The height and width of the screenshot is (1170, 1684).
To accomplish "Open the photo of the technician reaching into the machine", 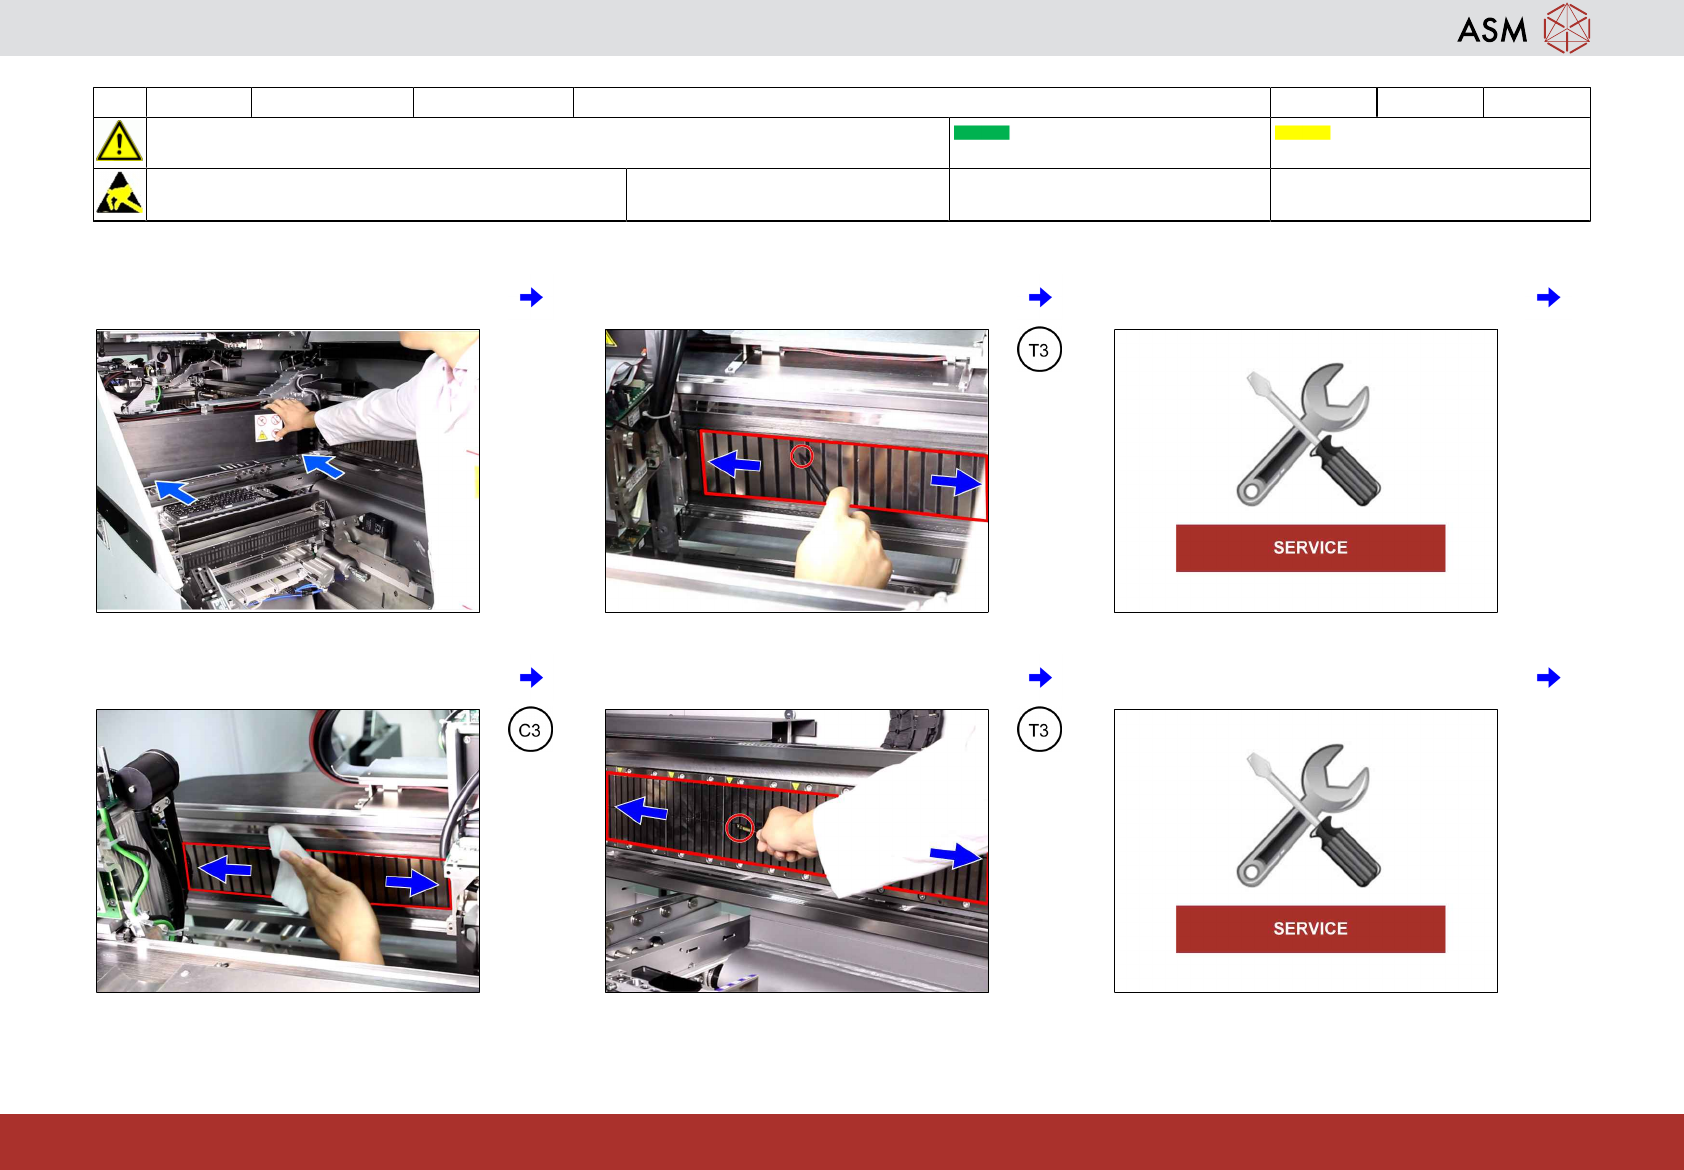I will point(288,471).
